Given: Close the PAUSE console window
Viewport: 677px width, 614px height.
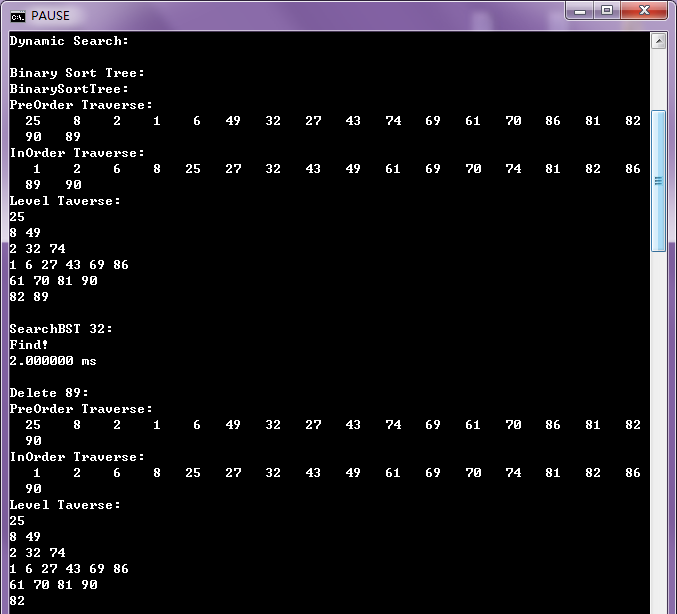Looking at the screenshot, I should click(644, 10).
